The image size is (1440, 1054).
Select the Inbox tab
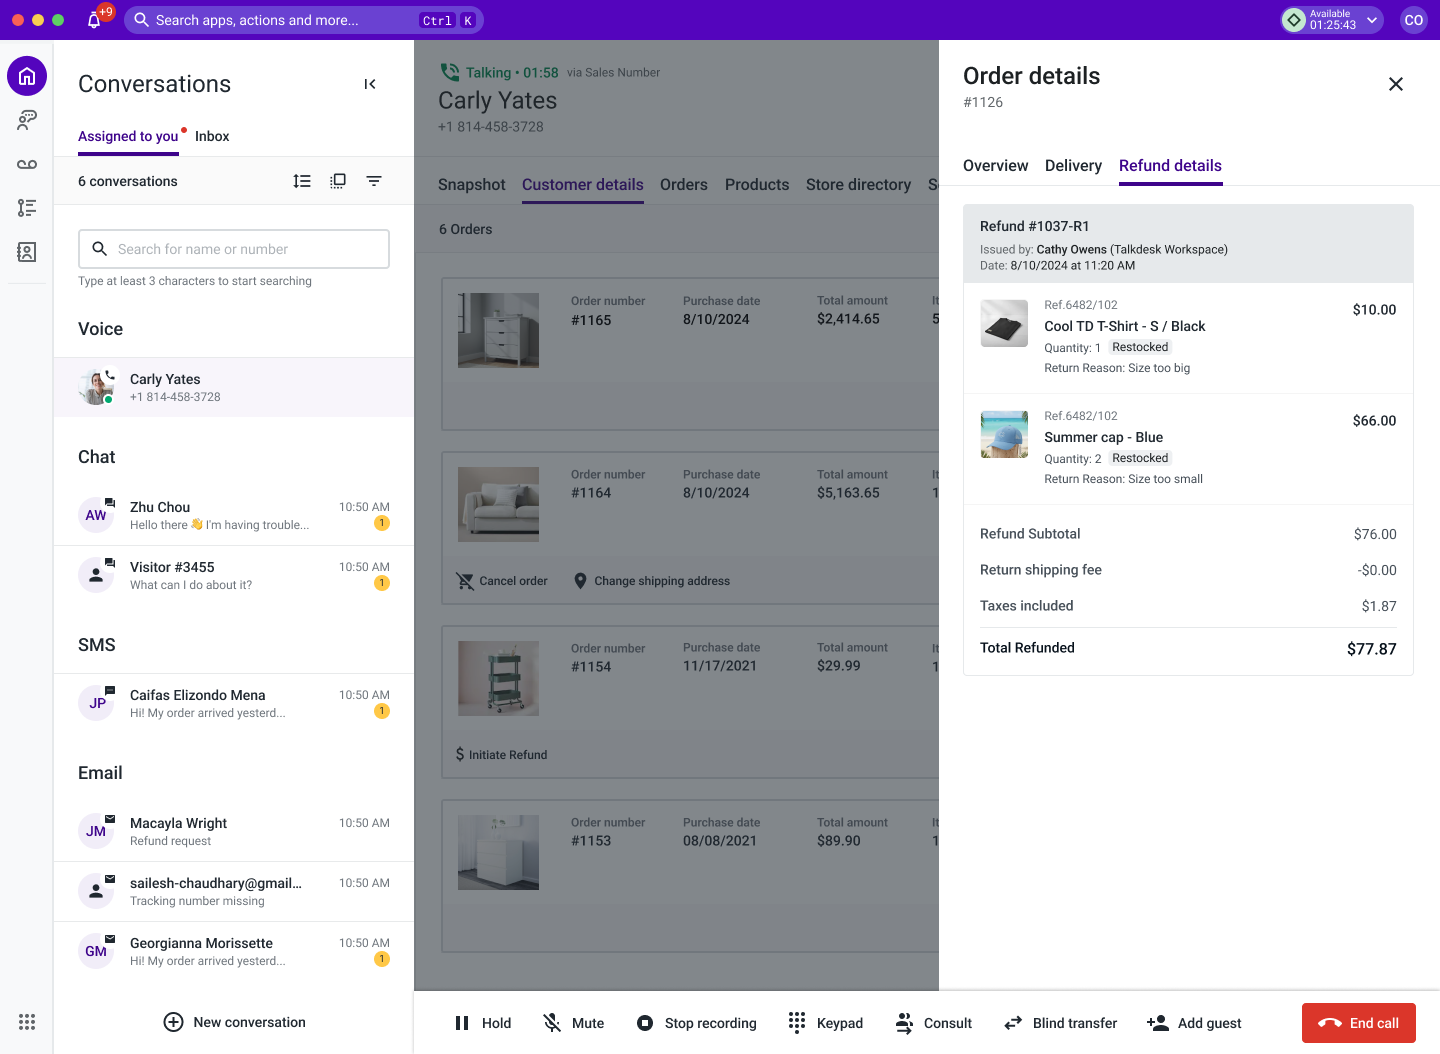click(212, 136)
